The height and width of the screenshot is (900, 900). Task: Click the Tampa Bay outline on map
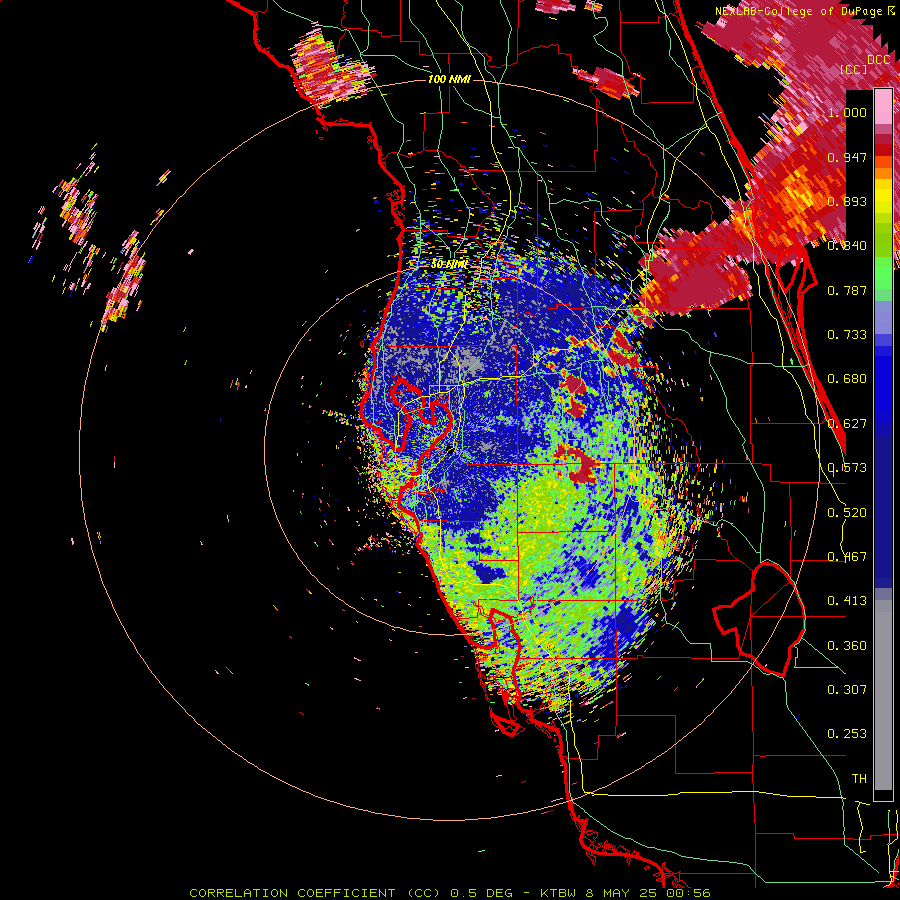click(x=420, y=416)
